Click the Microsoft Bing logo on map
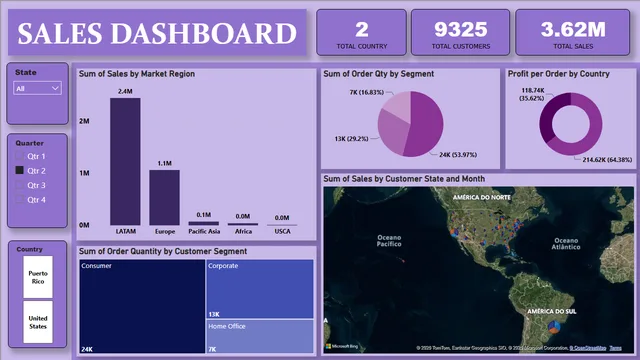Image resolution: width=640 pixels, height=360 pixels. pos(342,347)
